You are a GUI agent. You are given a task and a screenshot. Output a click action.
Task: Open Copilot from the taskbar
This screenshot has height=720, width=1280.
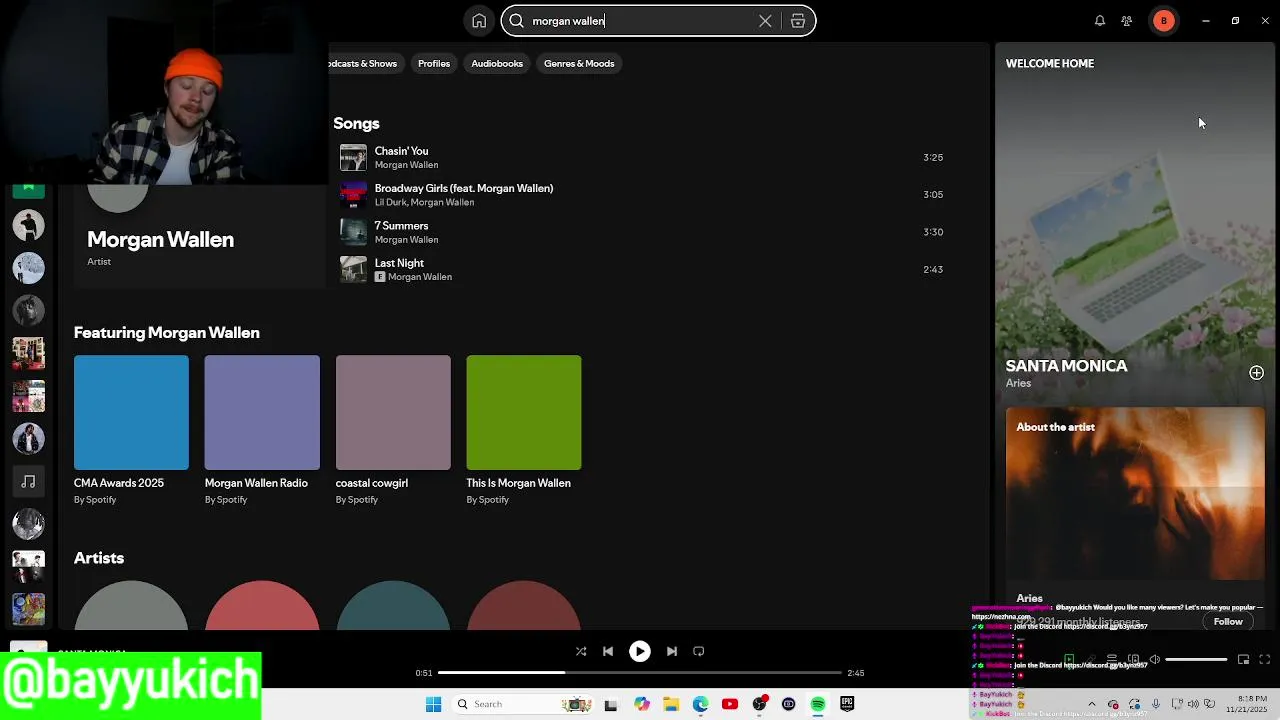coord(642,704)
